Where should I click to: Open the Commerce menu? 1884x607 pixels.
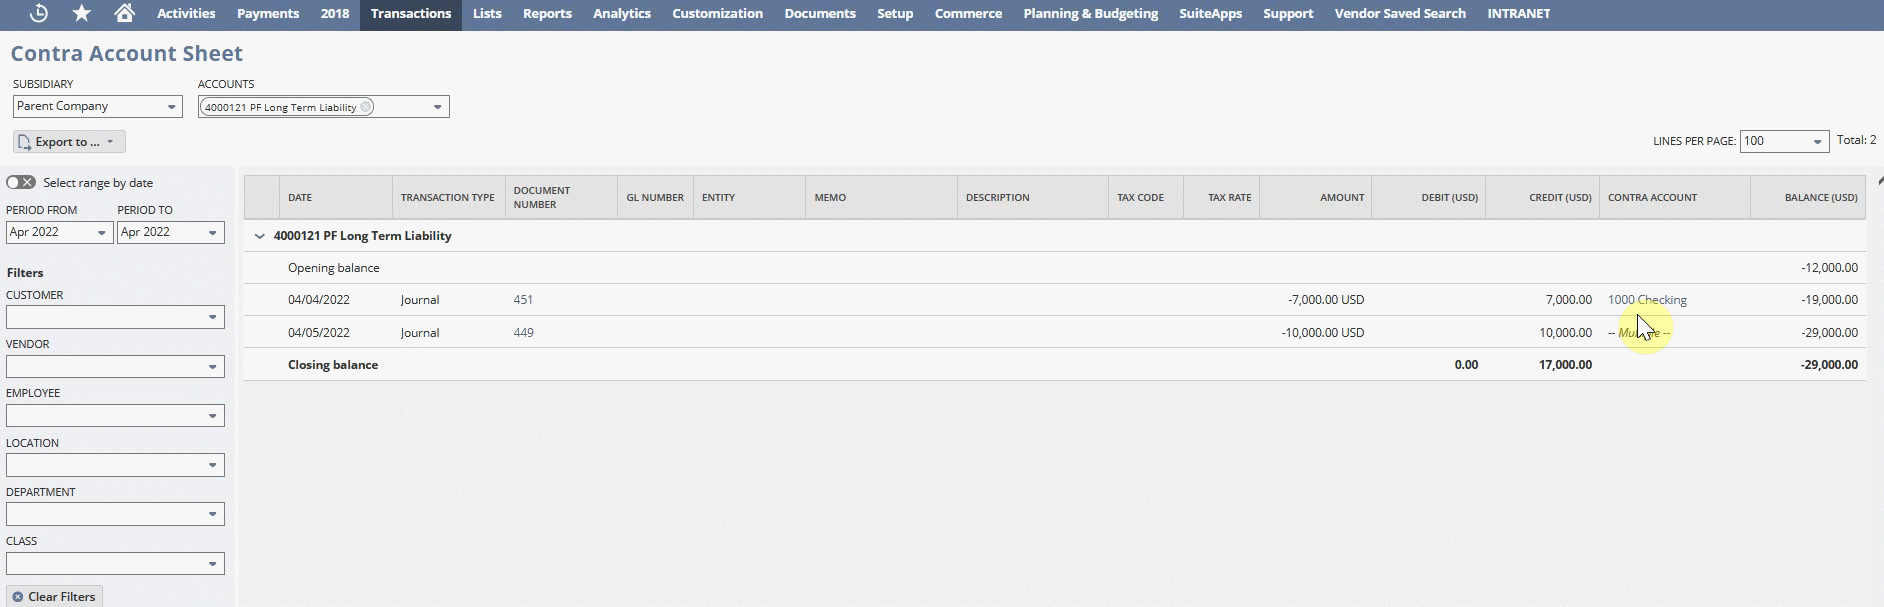(x=968, y=13)
